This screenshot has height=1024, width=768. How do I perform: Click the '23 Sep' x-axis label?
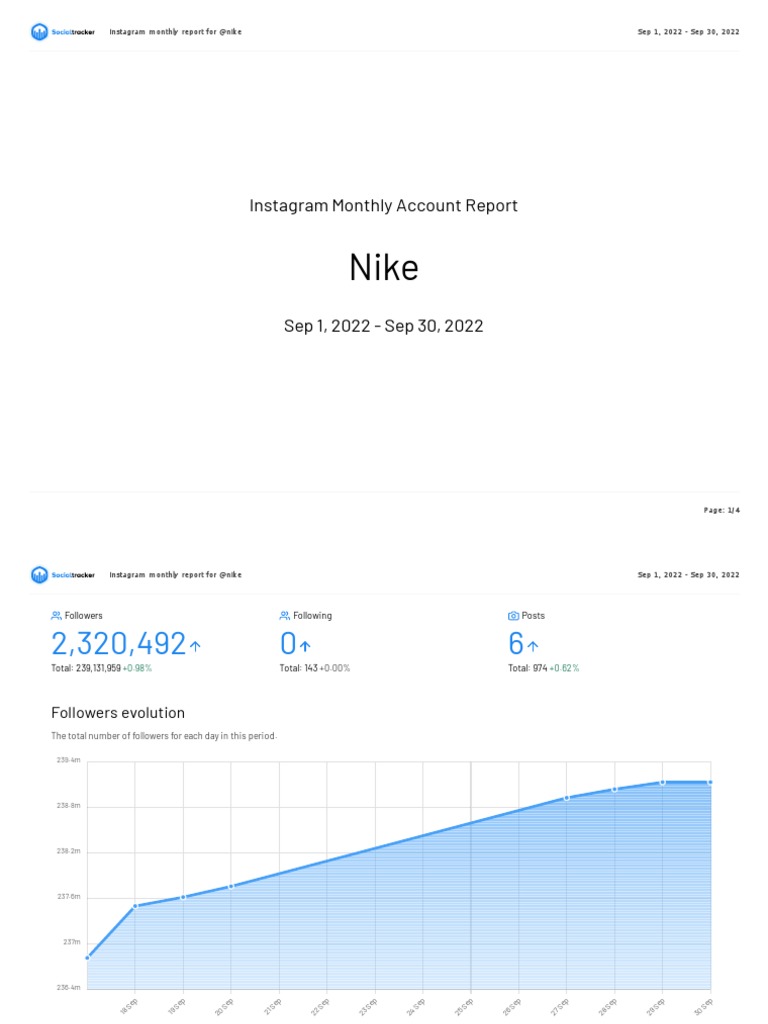pos(368,1006)
